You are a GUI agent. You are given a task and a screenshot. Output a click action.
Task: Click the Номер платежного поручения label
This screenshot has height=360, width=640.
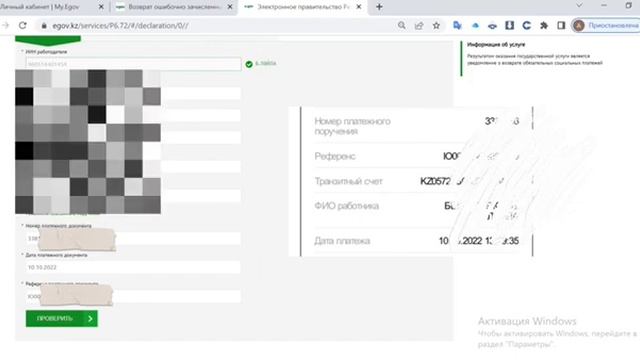pyautogui.click(x=352, y=126)
